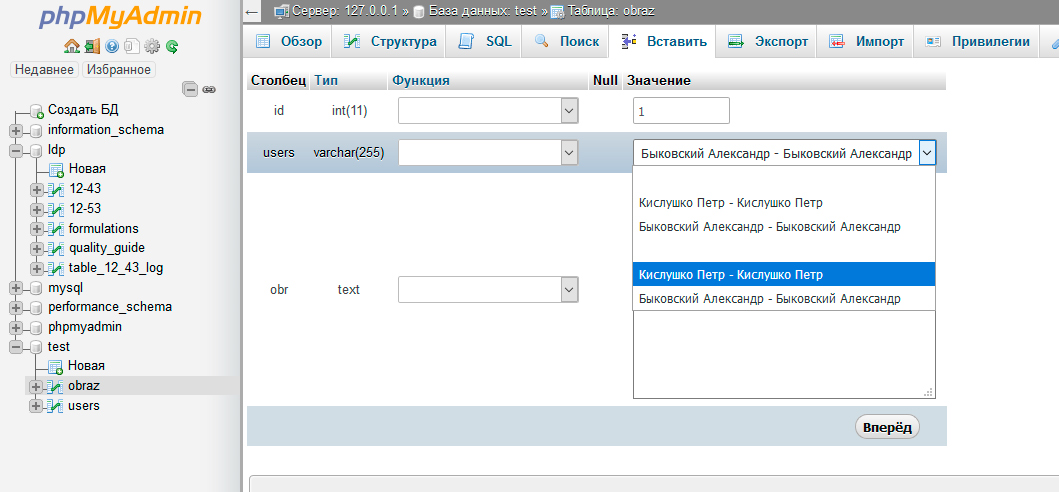Click database icon beside mysql
The width and height of the screenshot is (1059, 492).
(36, 289)
